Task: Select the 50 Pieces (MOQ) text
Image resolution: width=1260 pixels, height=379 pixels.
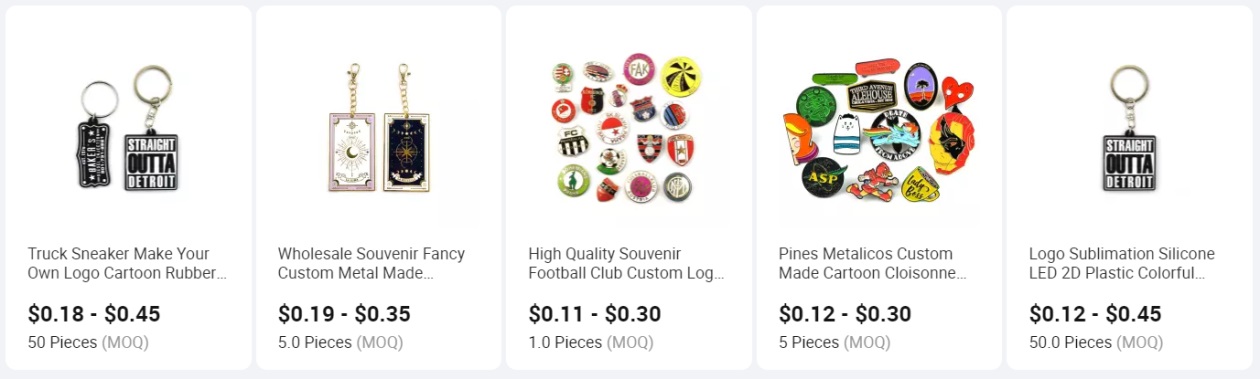Action: coord(88,342)
